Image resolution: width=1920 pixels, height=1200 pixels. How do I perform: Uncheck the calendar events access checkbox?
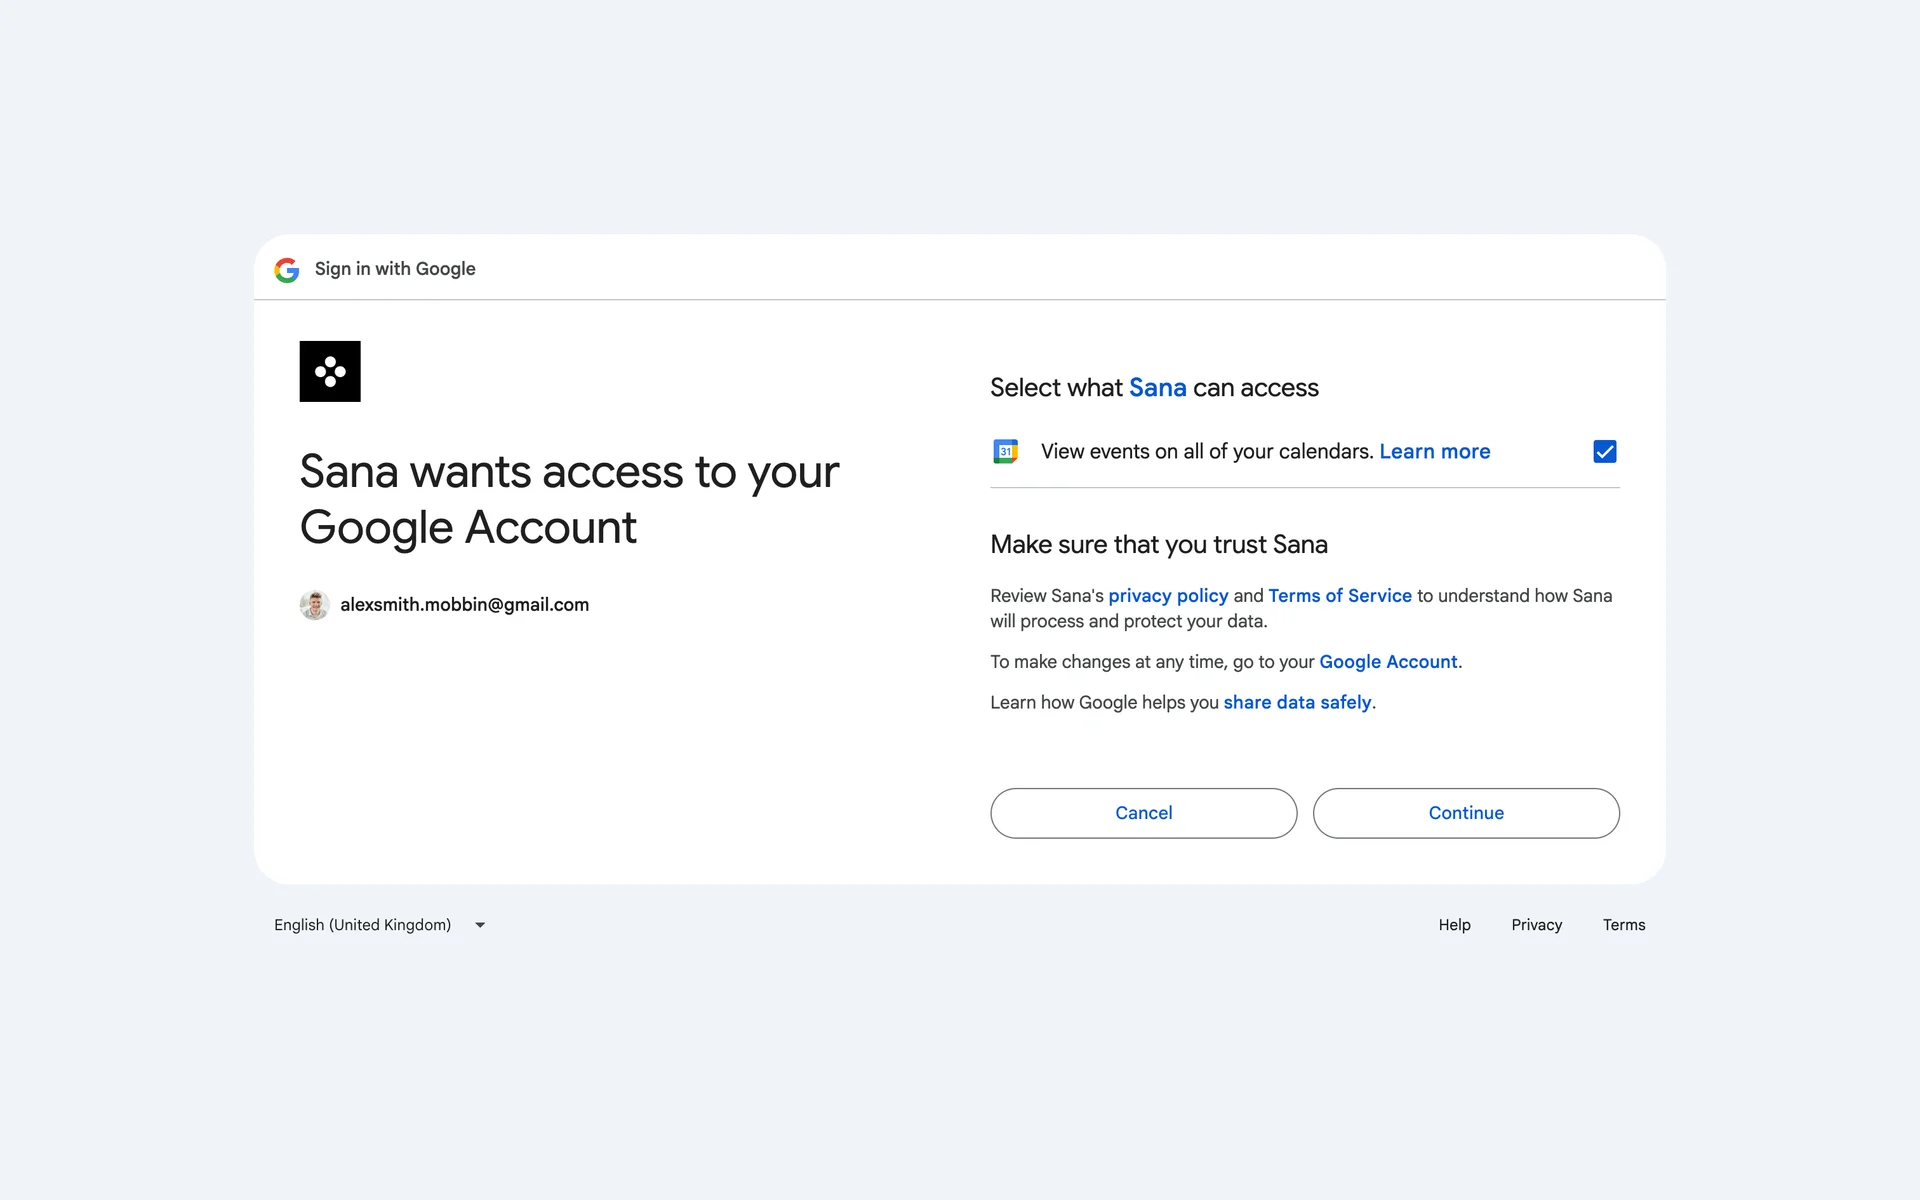click(x=1604, y=452)
